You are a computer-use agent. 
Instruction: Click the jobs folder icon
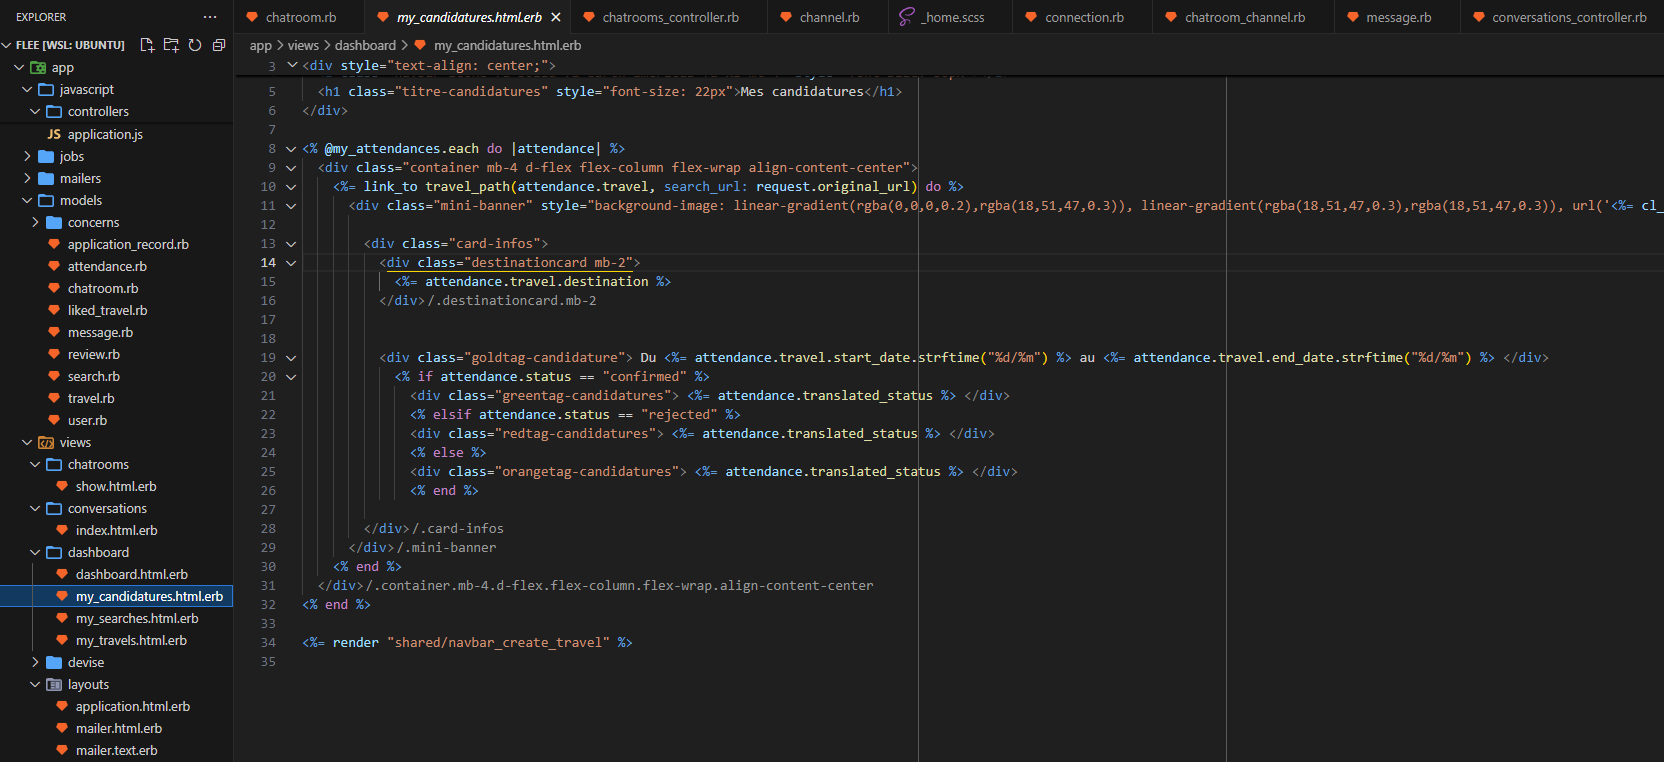(46, 156)
